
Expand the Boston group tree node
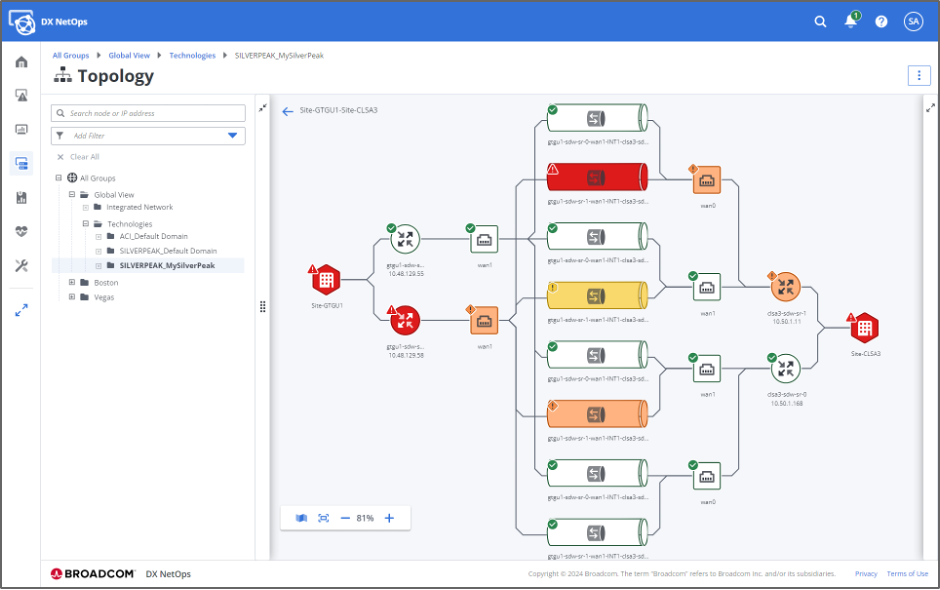coord(72,283)
